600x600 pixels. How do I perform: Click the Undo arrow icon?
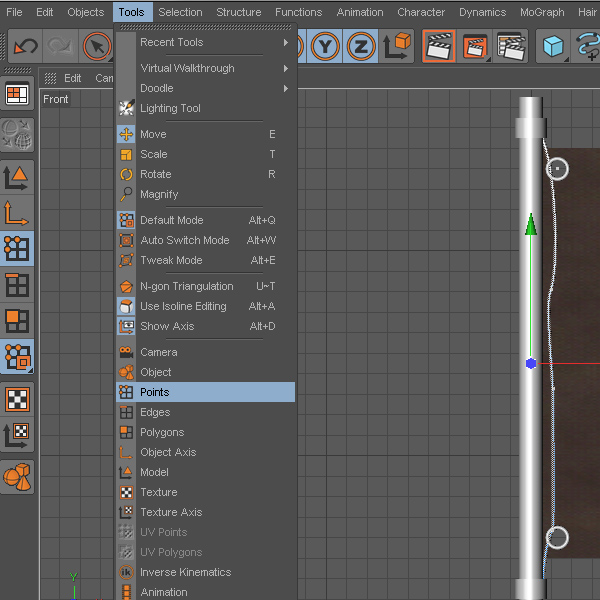click(25, 47)
